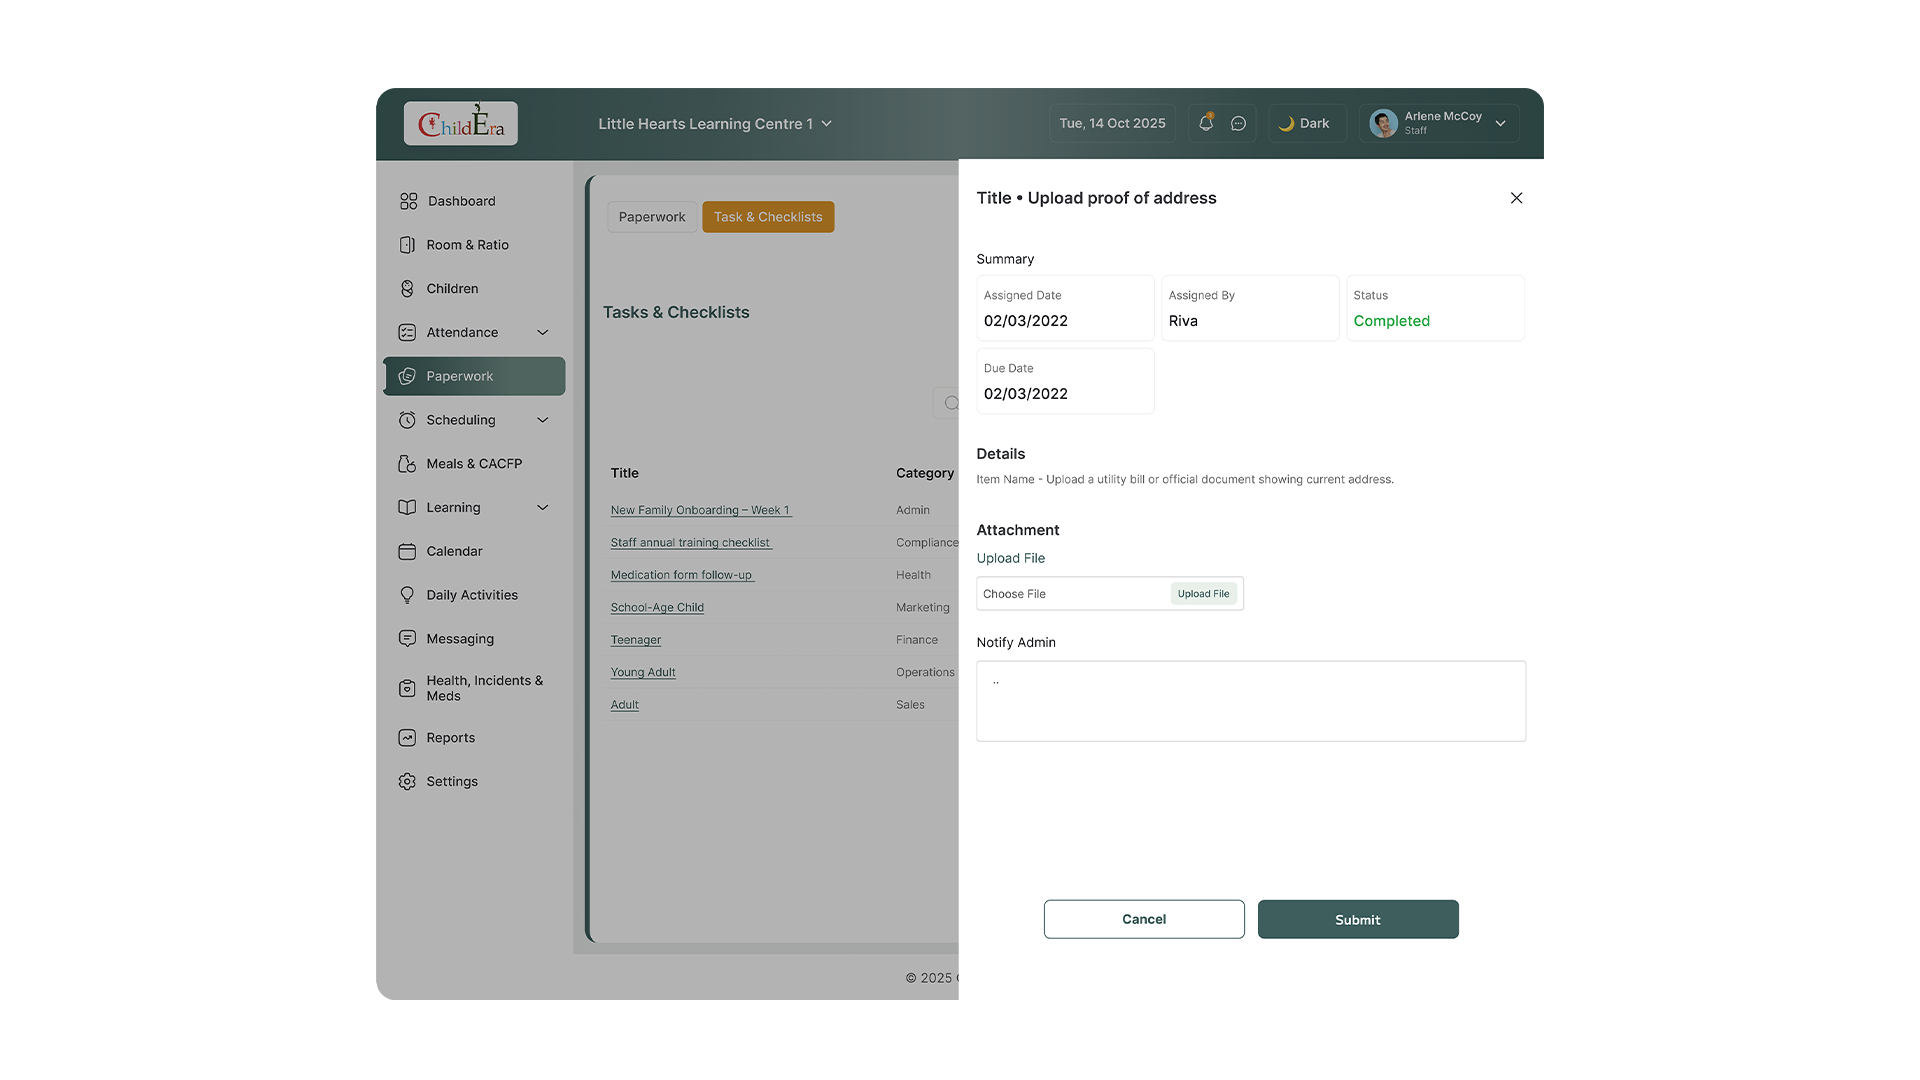Expand the user account dropdown chevron
This screenshot has width=1920, height=1080.
tap(1500, 124)
